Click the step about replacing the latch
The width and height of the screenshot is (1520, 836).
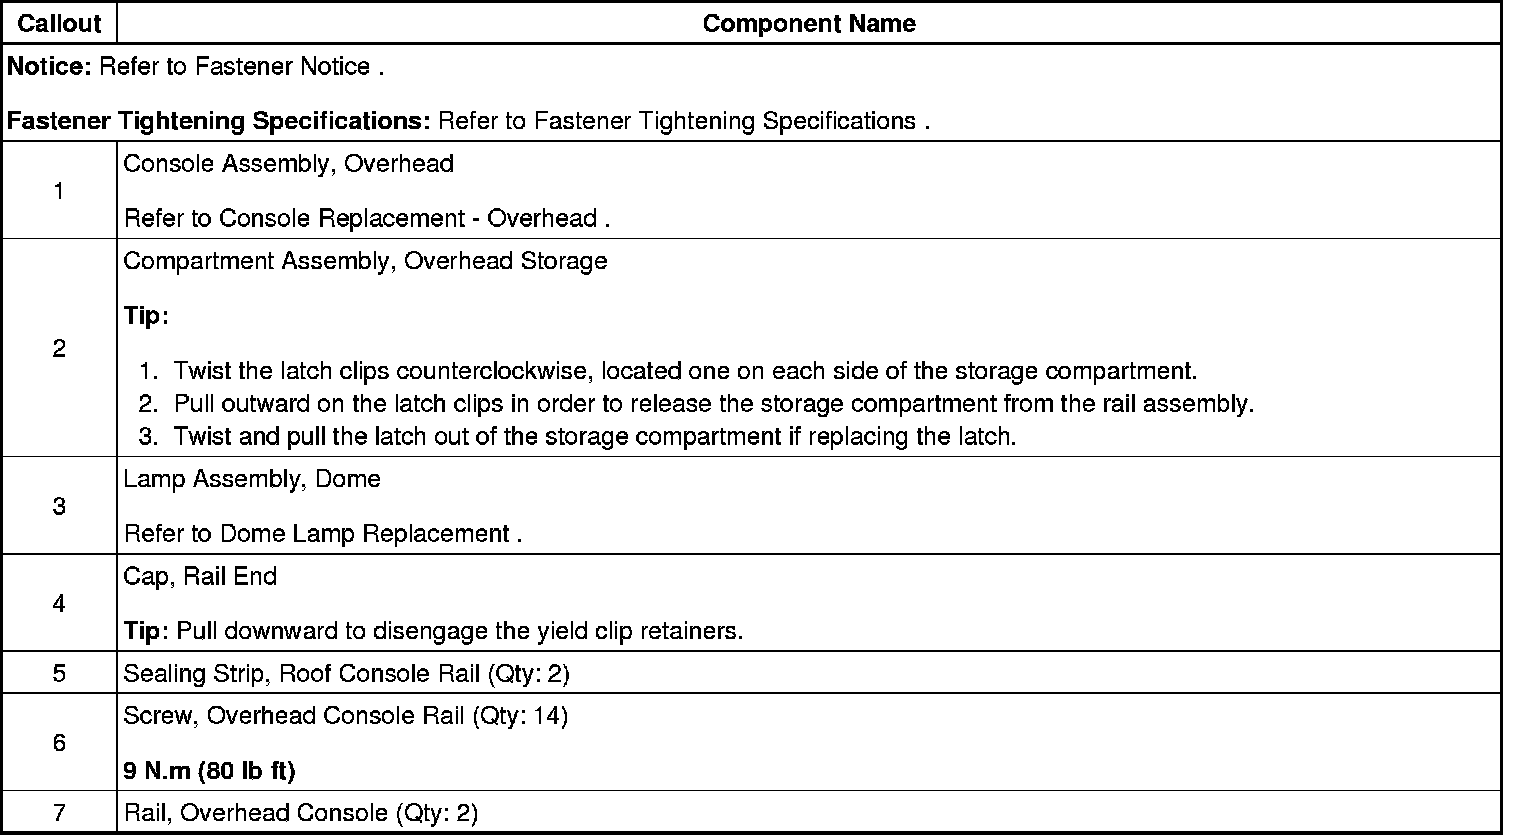tap(594, 437)
